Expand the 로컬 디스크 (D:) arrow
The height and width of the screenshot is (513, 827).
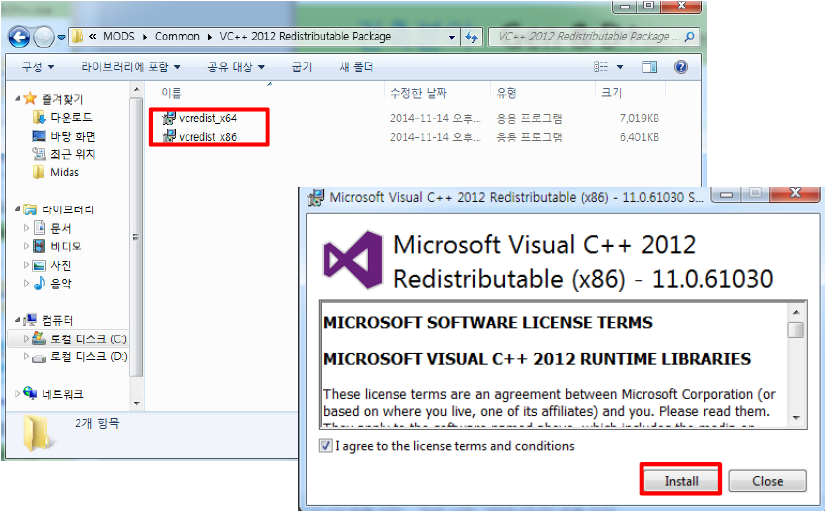(x=26, y=356)
